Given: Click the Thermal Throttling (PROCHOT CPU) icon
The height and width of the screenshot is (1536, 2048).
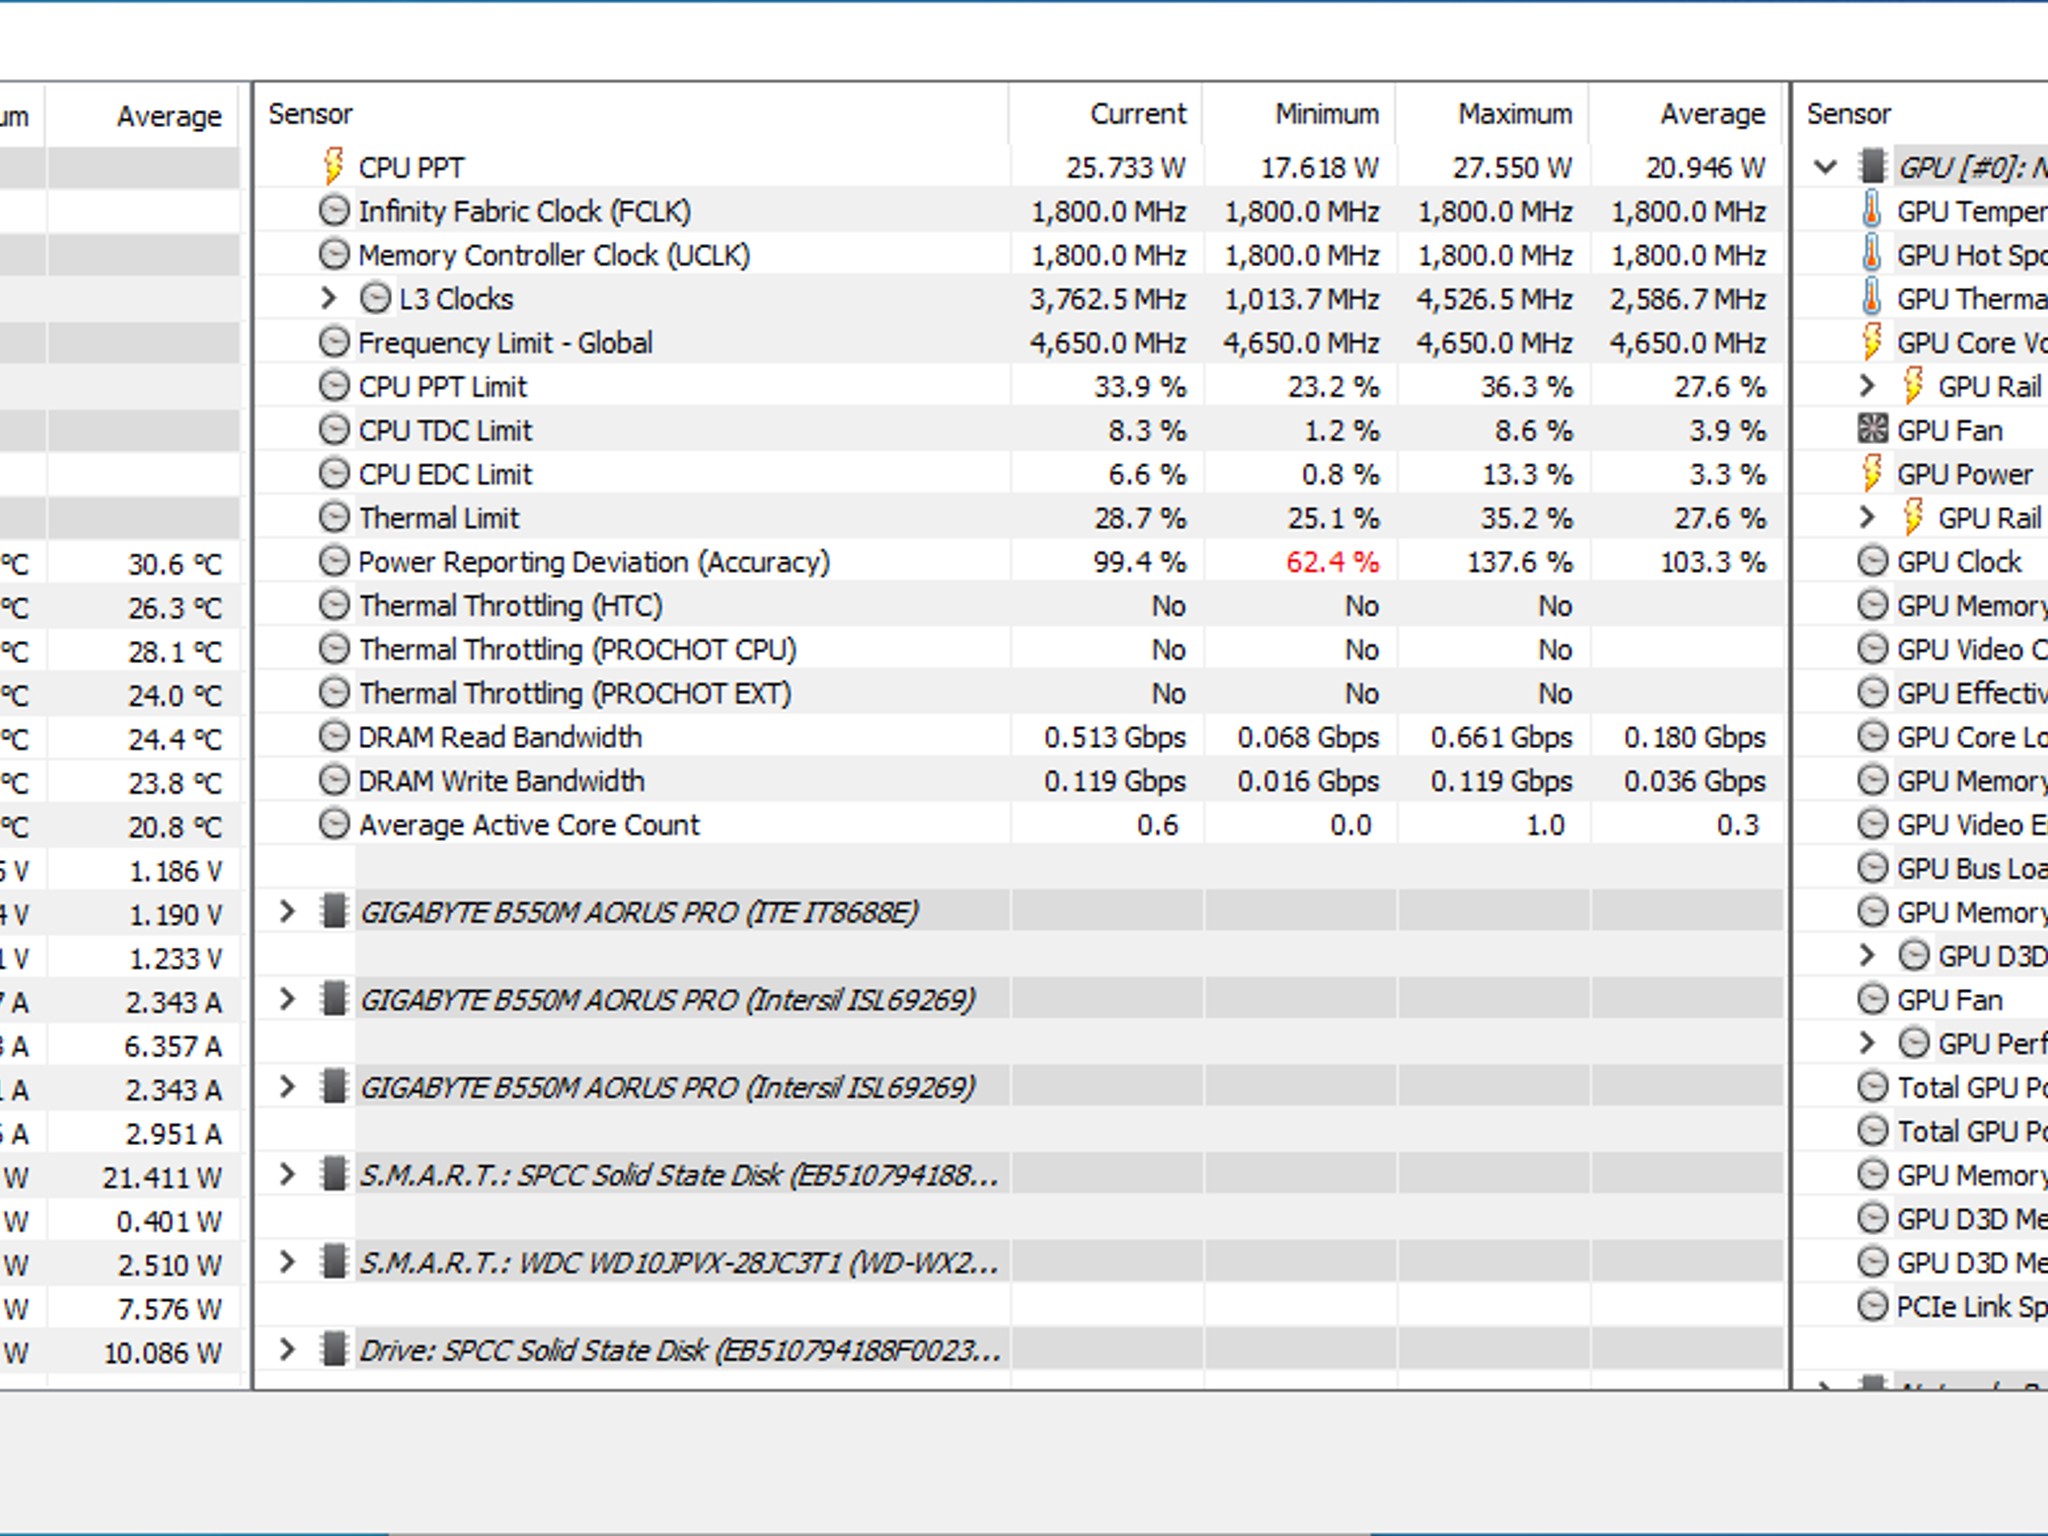Looking at the screenshot, I should pyautogui.click(x=334, y=649).
